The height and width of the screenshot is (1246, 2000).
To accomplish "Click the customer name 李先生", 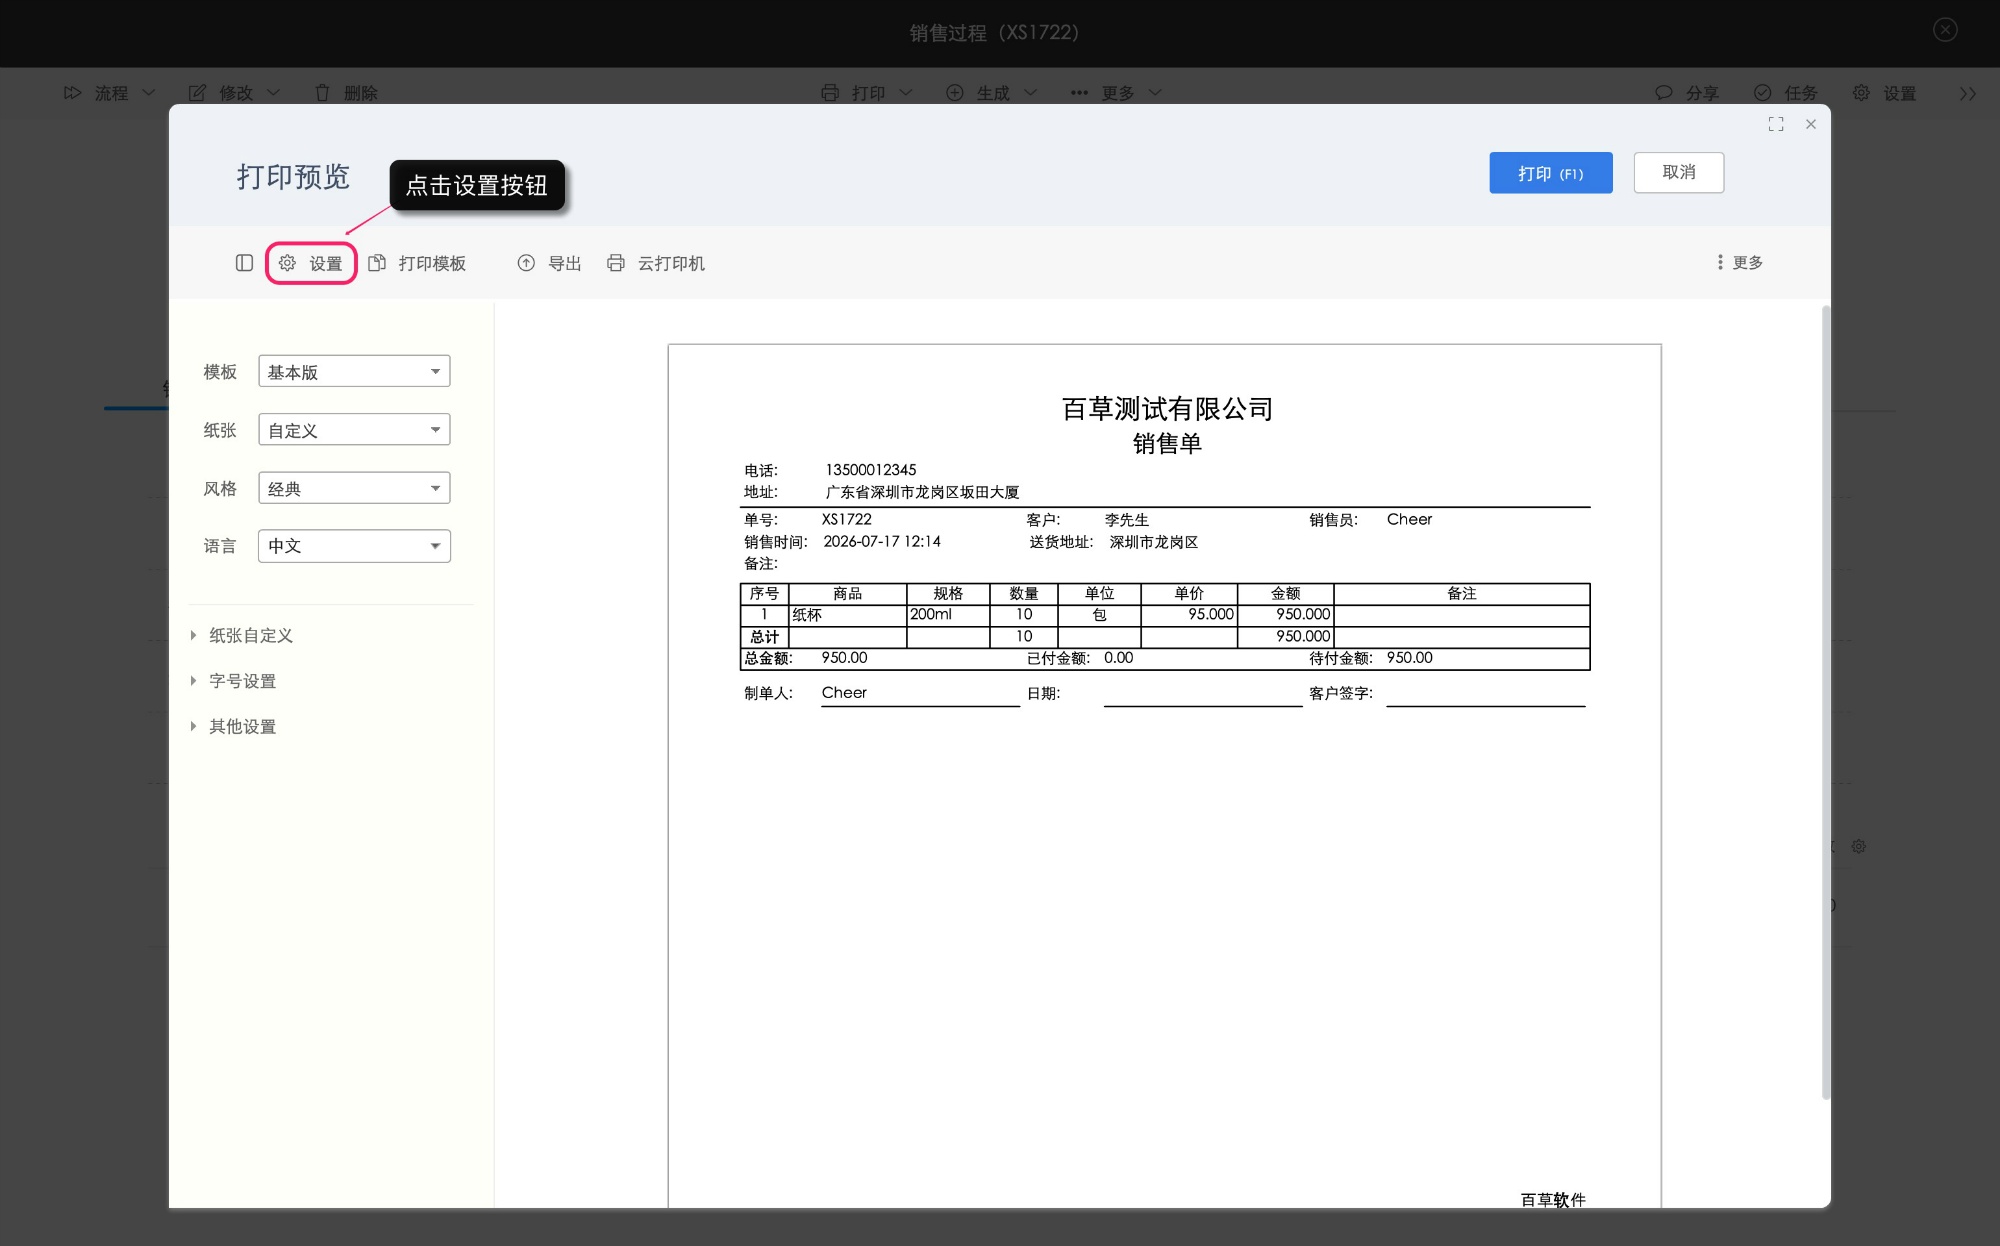I will (1127, 520).
